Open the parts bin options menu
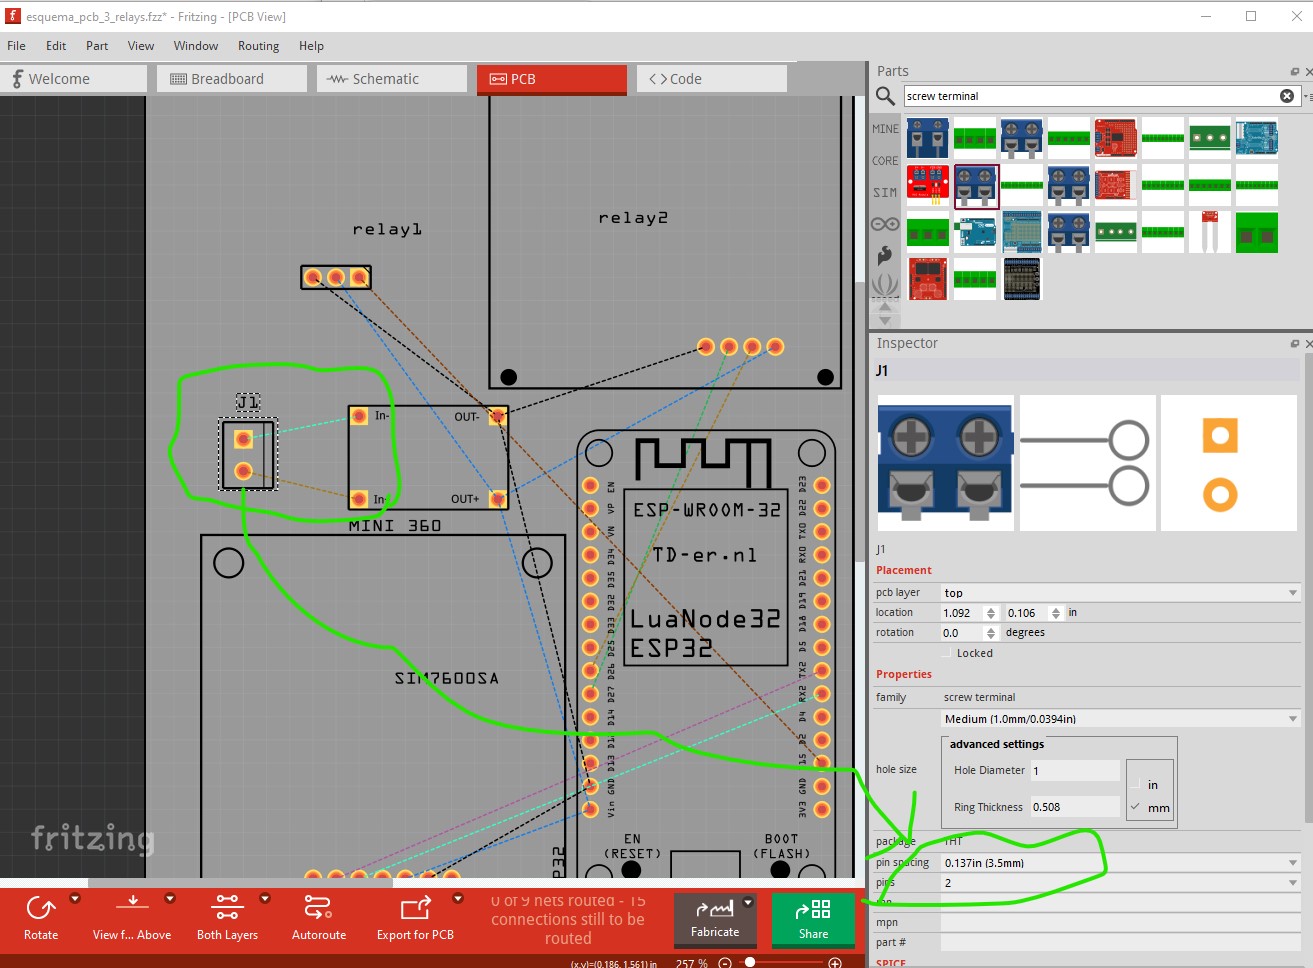Viewport: 1313px width, 968px height. [1308, 96]
